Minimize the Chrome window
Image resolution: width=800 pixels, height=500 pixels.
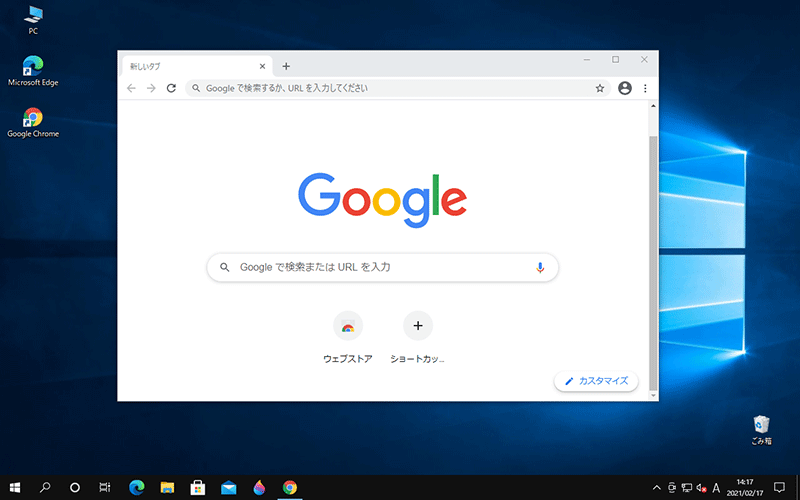coord(587,60)
